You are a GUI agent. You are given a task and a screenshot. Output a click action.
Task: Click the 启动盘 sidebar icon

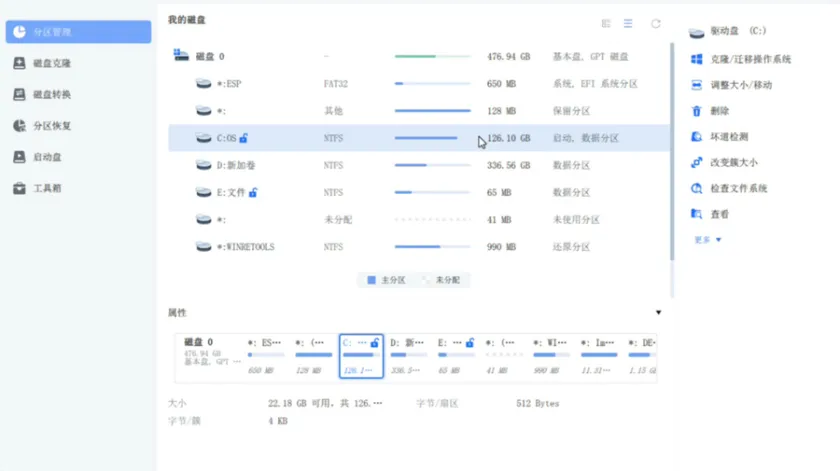pos(19,156)
